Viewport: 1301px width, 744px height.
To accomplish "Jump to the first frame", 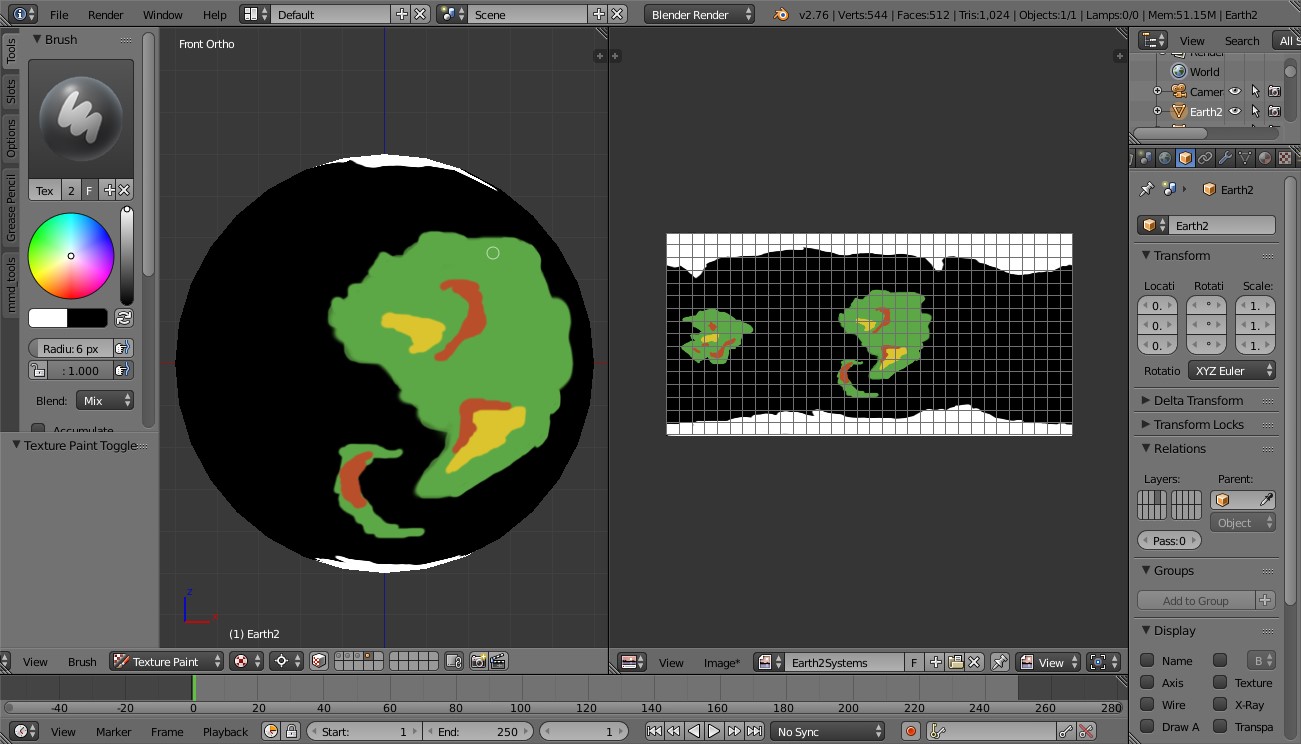I will (x=654, y=731).
